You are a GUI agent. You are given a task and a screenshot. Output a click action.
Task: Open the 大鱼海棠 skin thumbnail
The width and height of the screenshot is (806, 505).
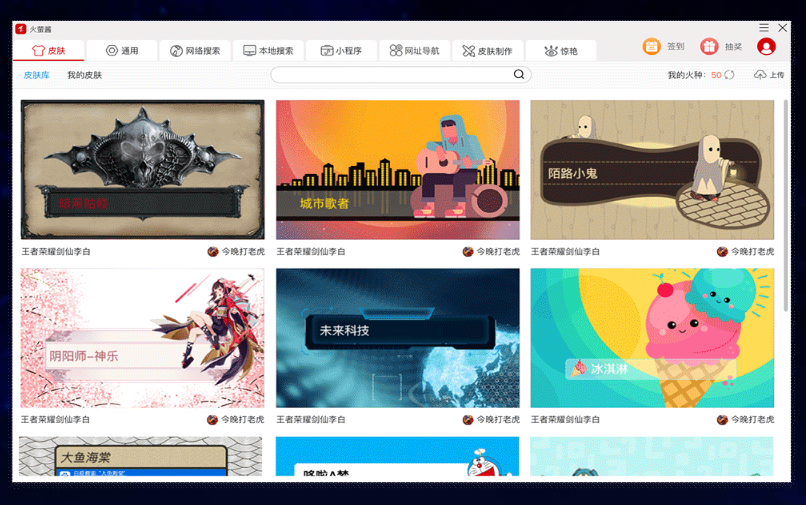(141, 456)
